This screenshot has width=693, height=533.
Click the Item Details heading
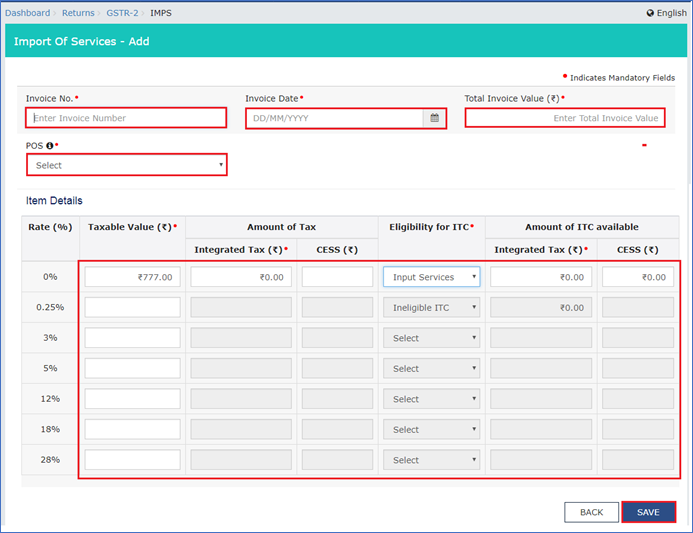coord(54,201)
